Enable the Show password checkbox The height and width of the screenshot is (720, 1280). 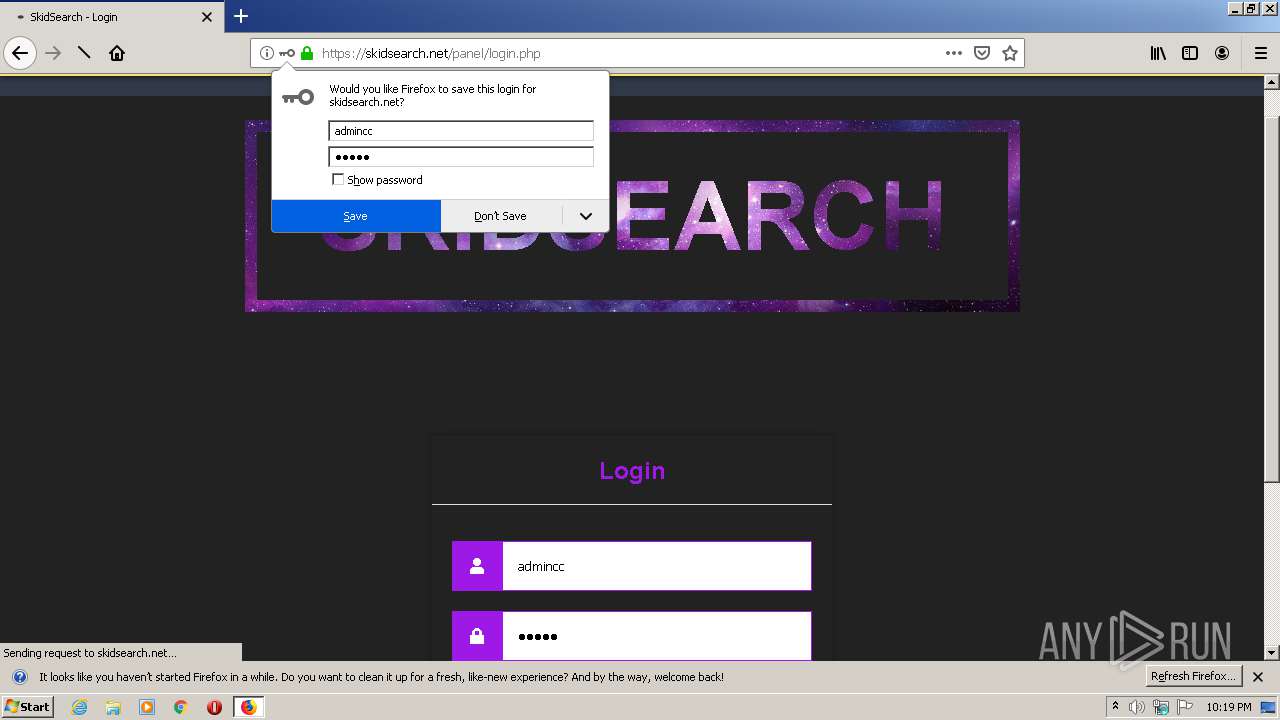pos(338,180)
